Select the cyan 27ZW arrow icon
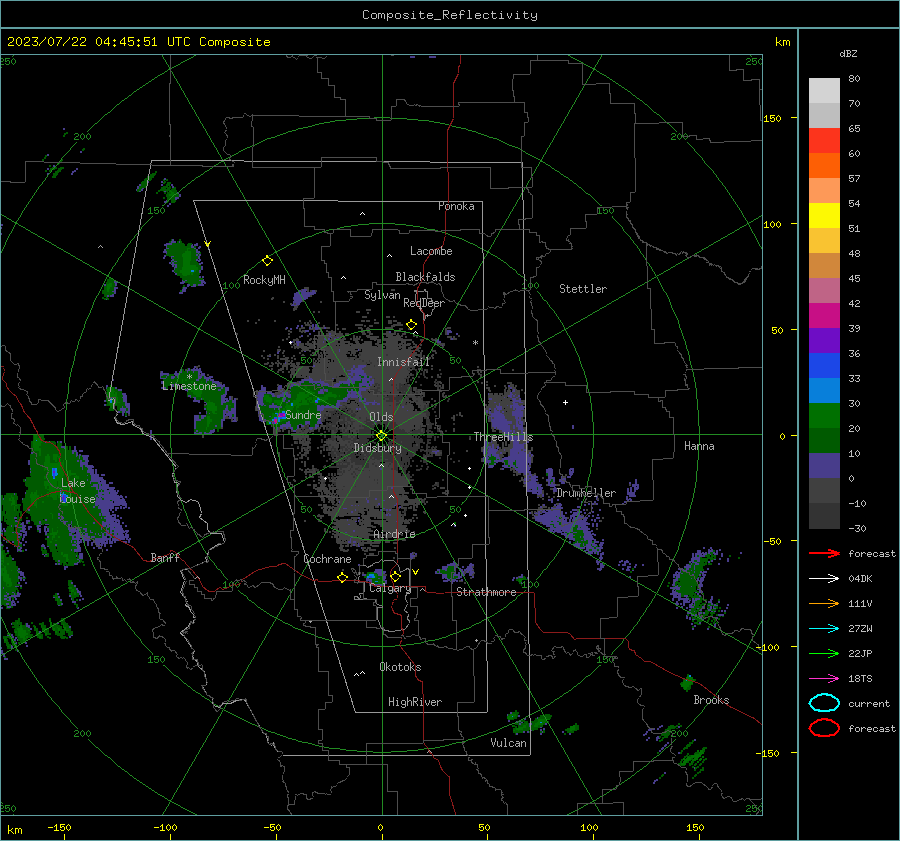 tap(824, 629)
